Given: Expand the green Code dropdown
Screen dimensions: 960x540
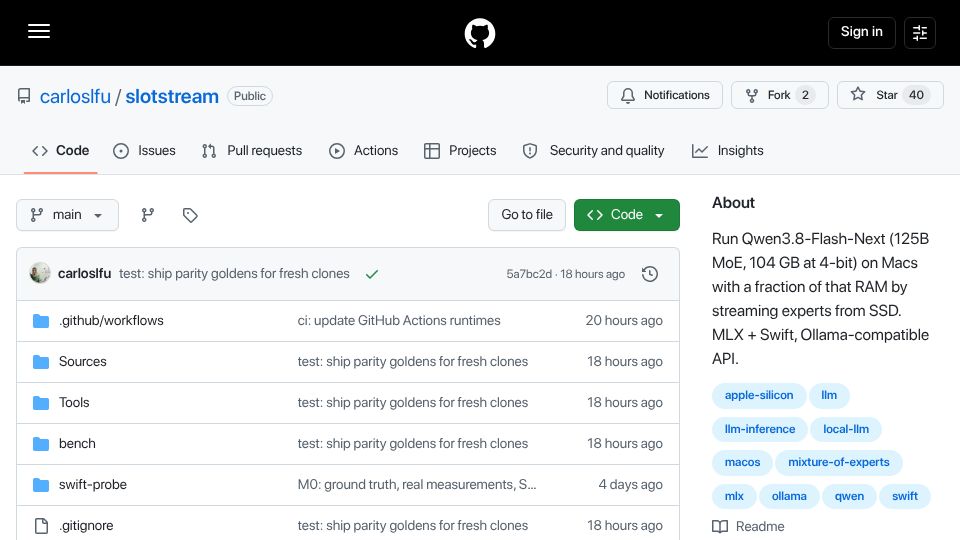Looking at the screenshot, I should click(626, 215).
